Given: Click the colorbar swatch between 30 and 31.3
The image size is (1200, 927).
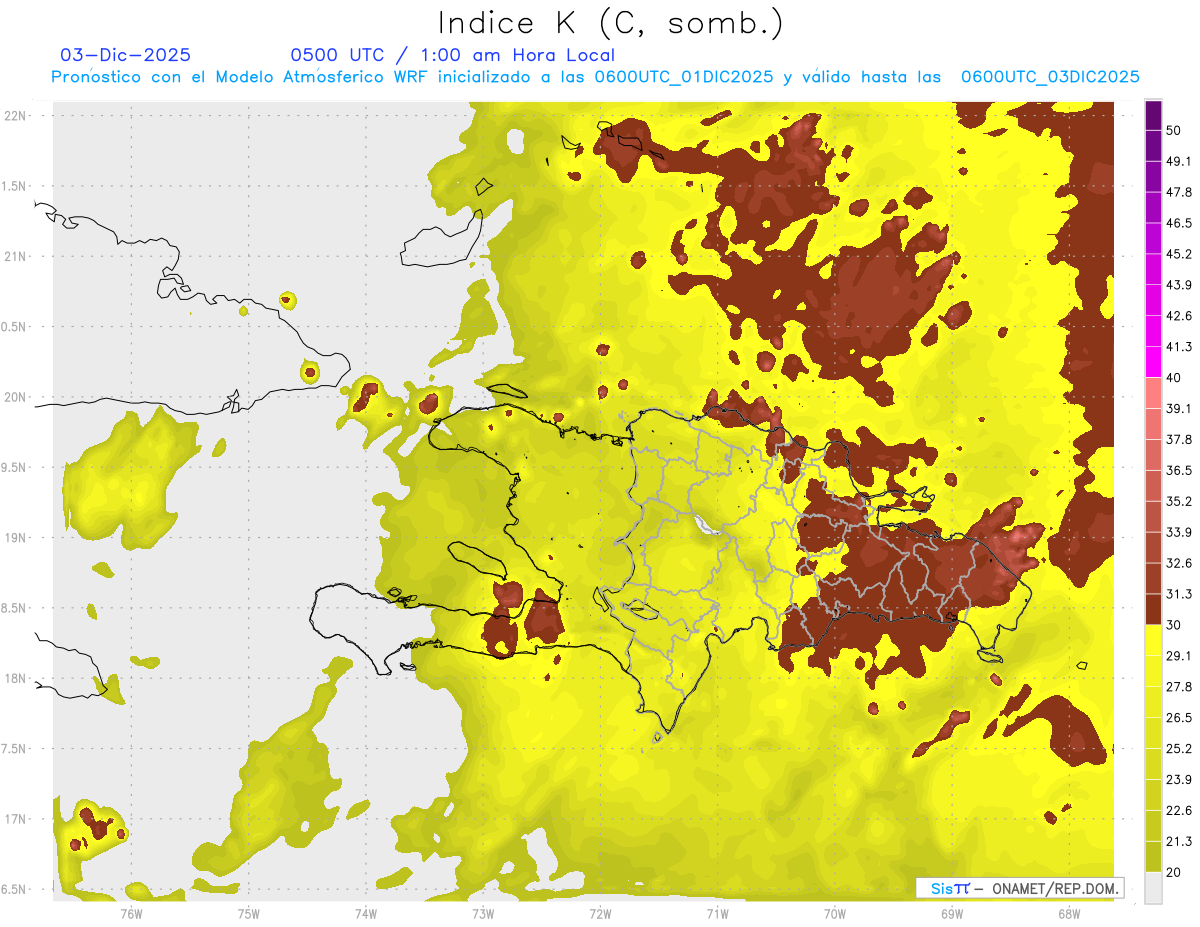Looking at the screenshot, I should click(x=1153, y=609).
